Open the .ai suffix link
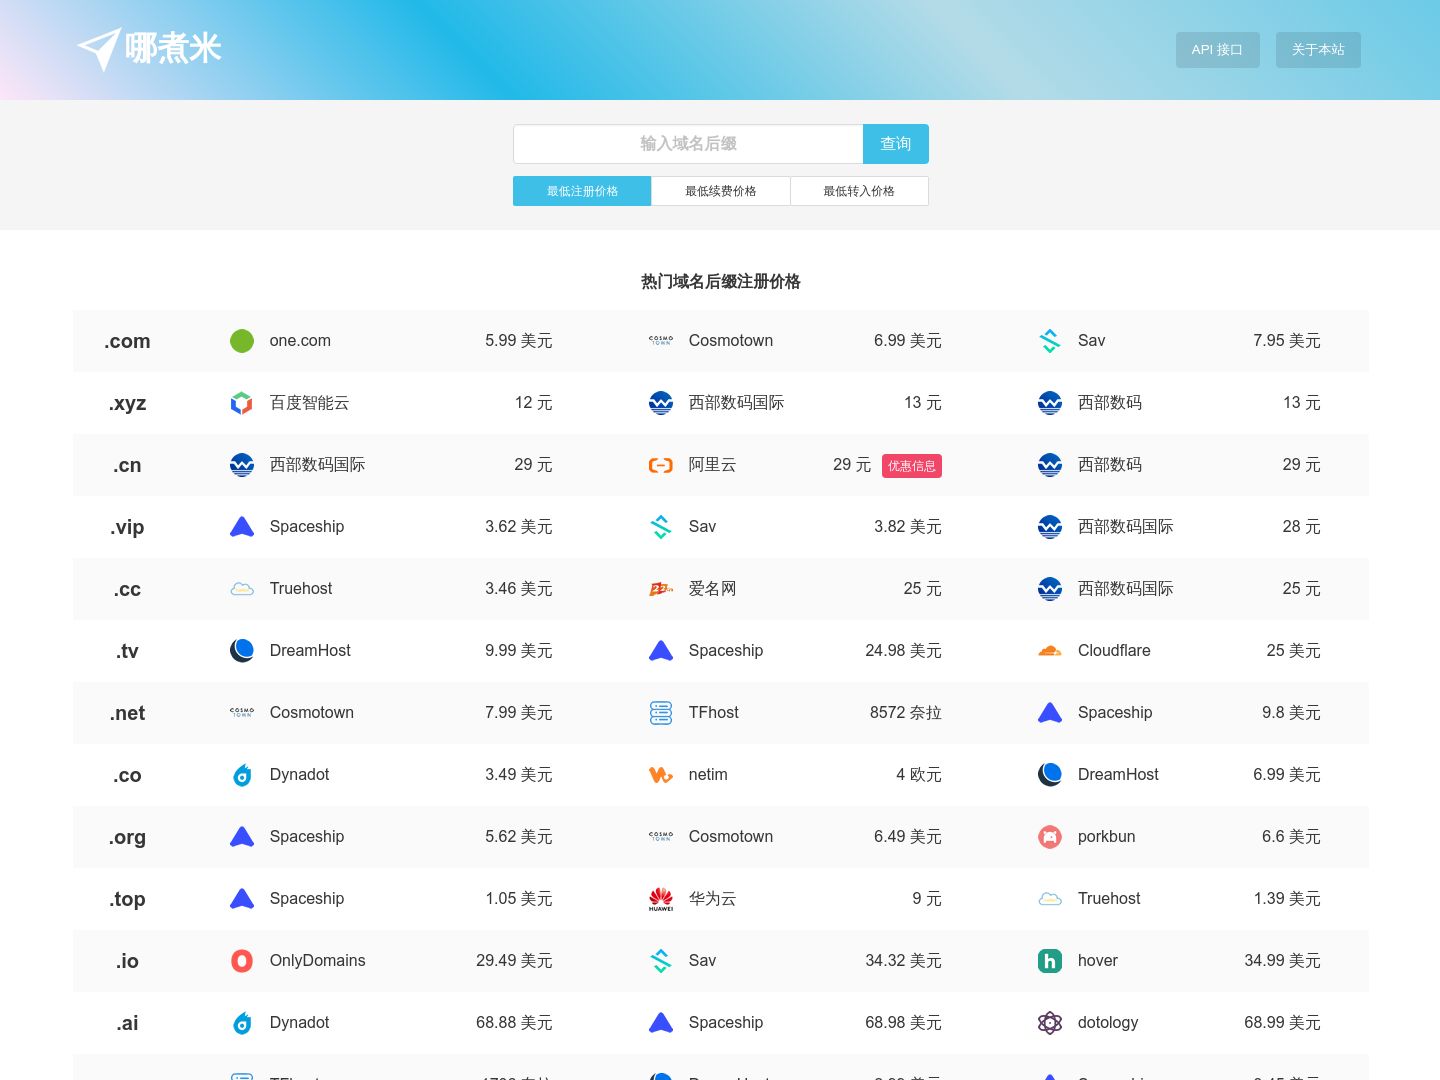Image resolution: width=1440 pixels, height=1080 pixels. [x=127, y=1023]
